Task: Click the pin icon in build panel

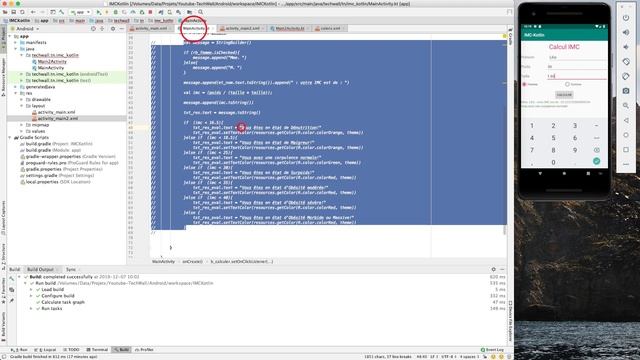Action: pyautogui.click(x=11, y=301)
